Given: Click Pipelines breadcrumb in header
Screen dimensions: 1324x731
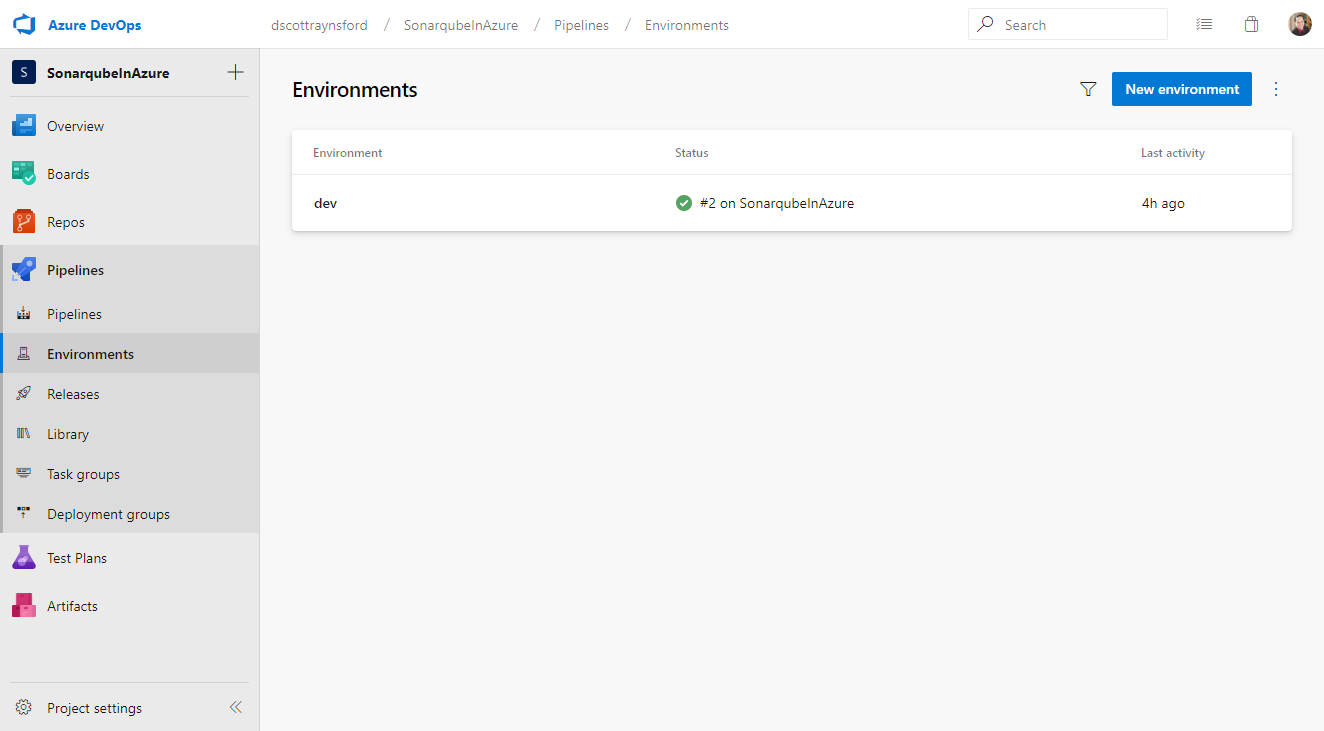Looking at the screenshot, I should click(581, 25).
